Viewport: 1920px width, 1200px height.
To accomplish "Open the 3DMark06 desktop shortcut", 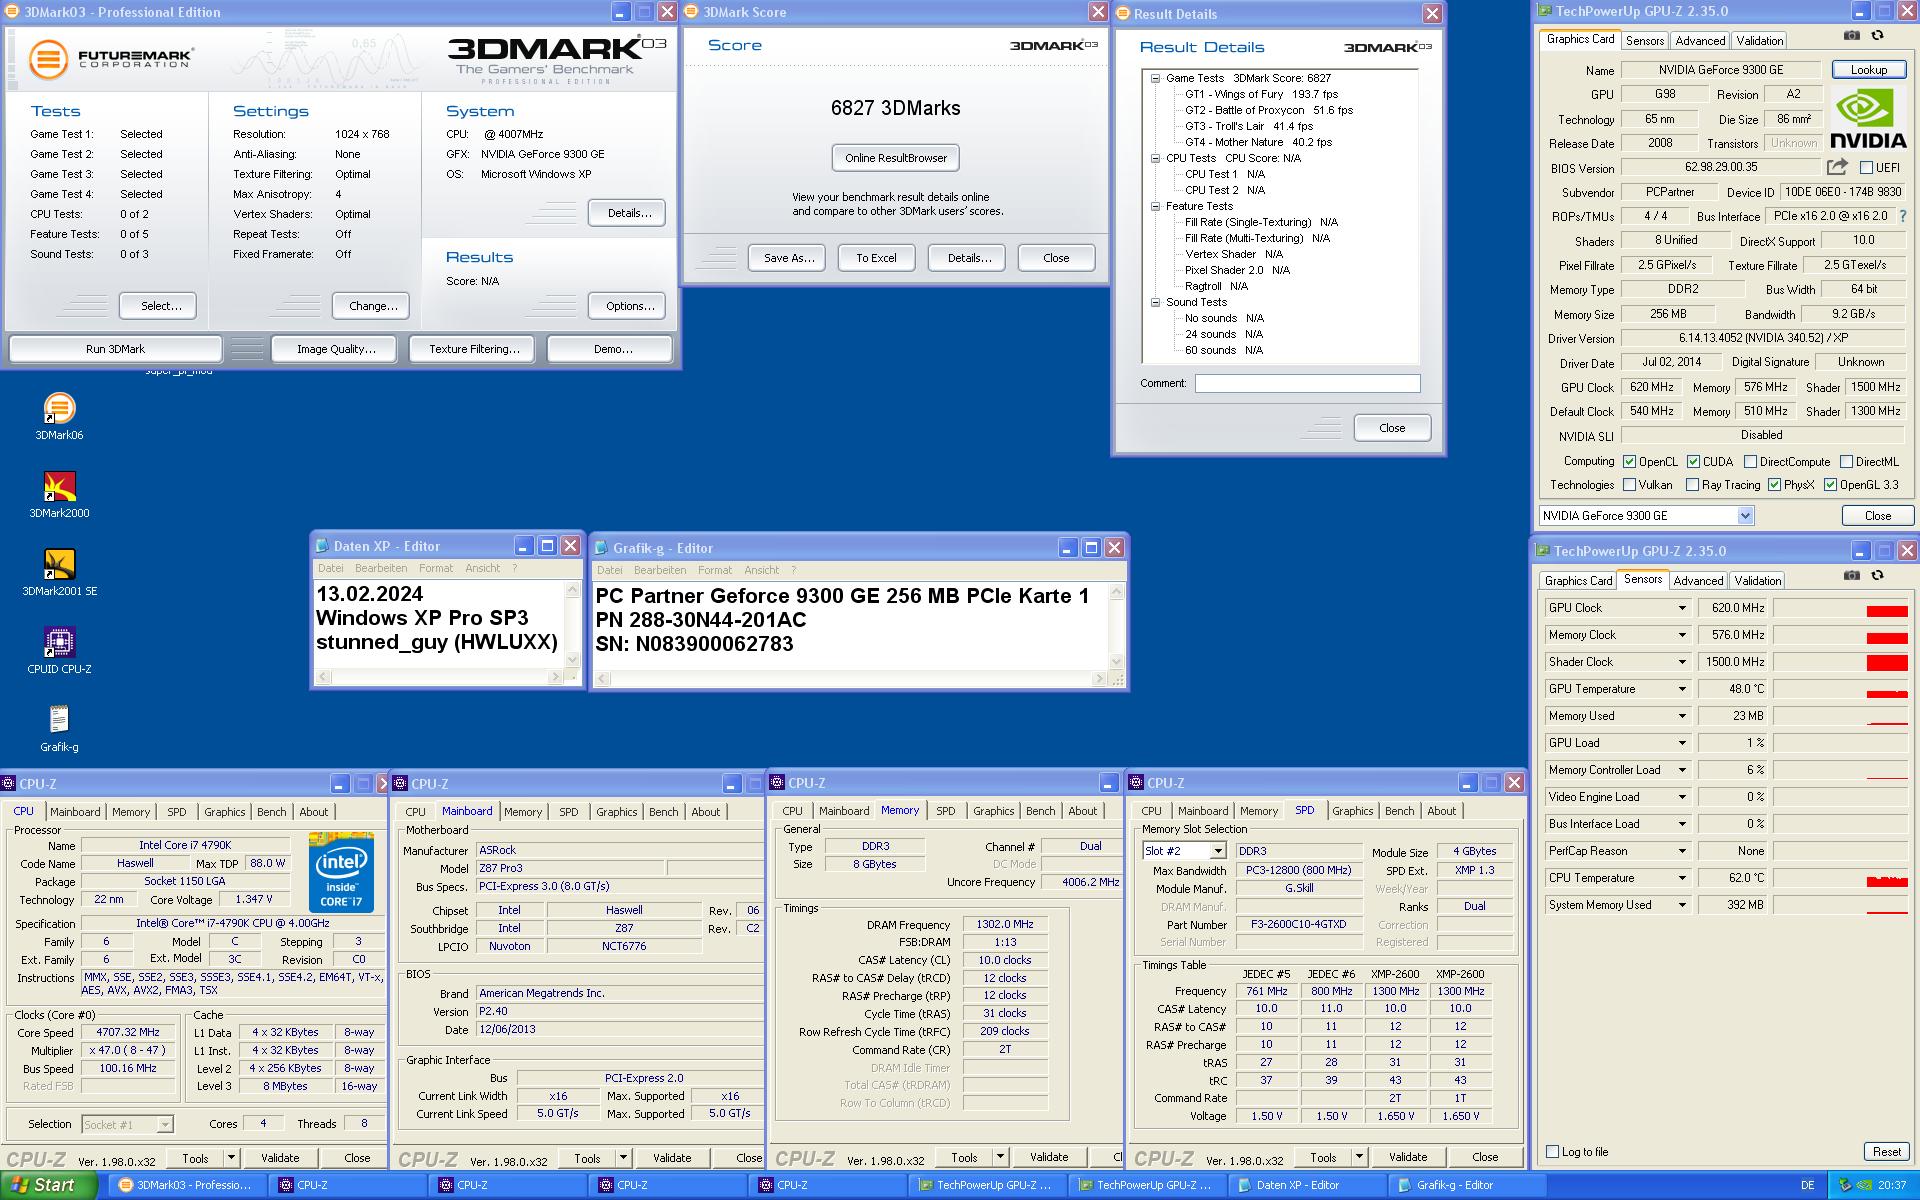I will pos(59,415).
